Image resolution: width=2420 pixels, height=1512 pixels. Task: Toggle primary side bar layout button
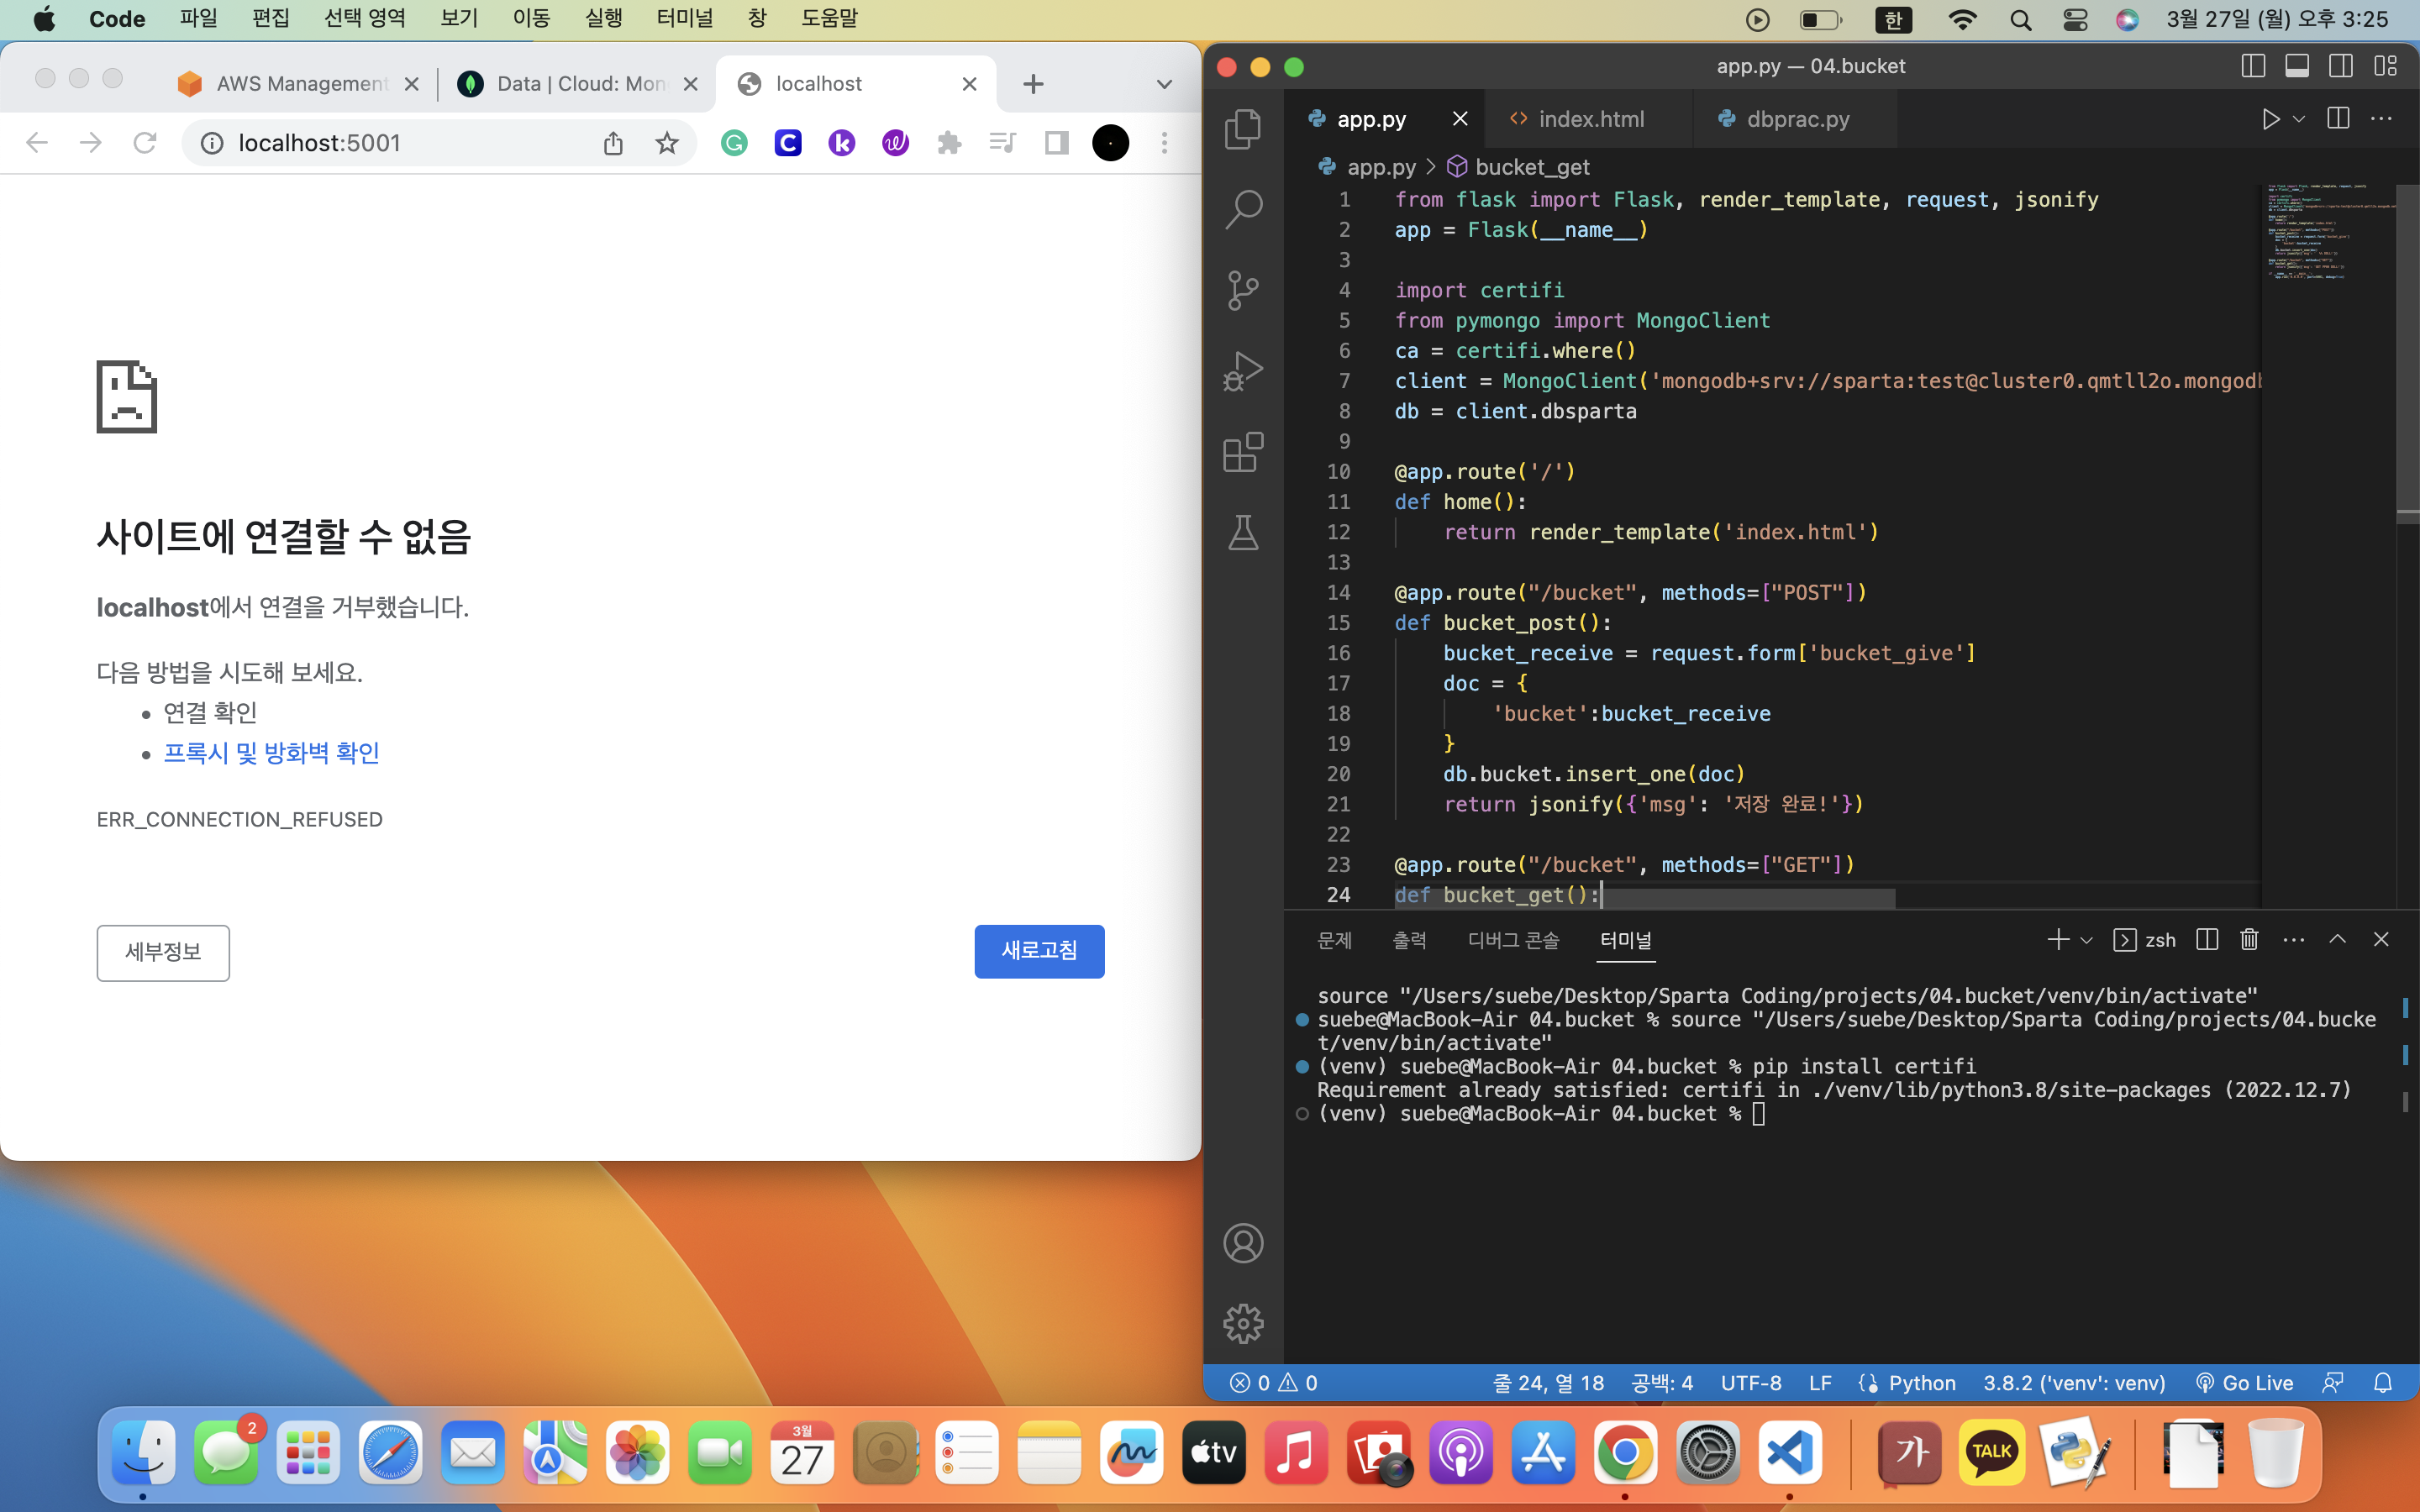tap(2253, 66)
